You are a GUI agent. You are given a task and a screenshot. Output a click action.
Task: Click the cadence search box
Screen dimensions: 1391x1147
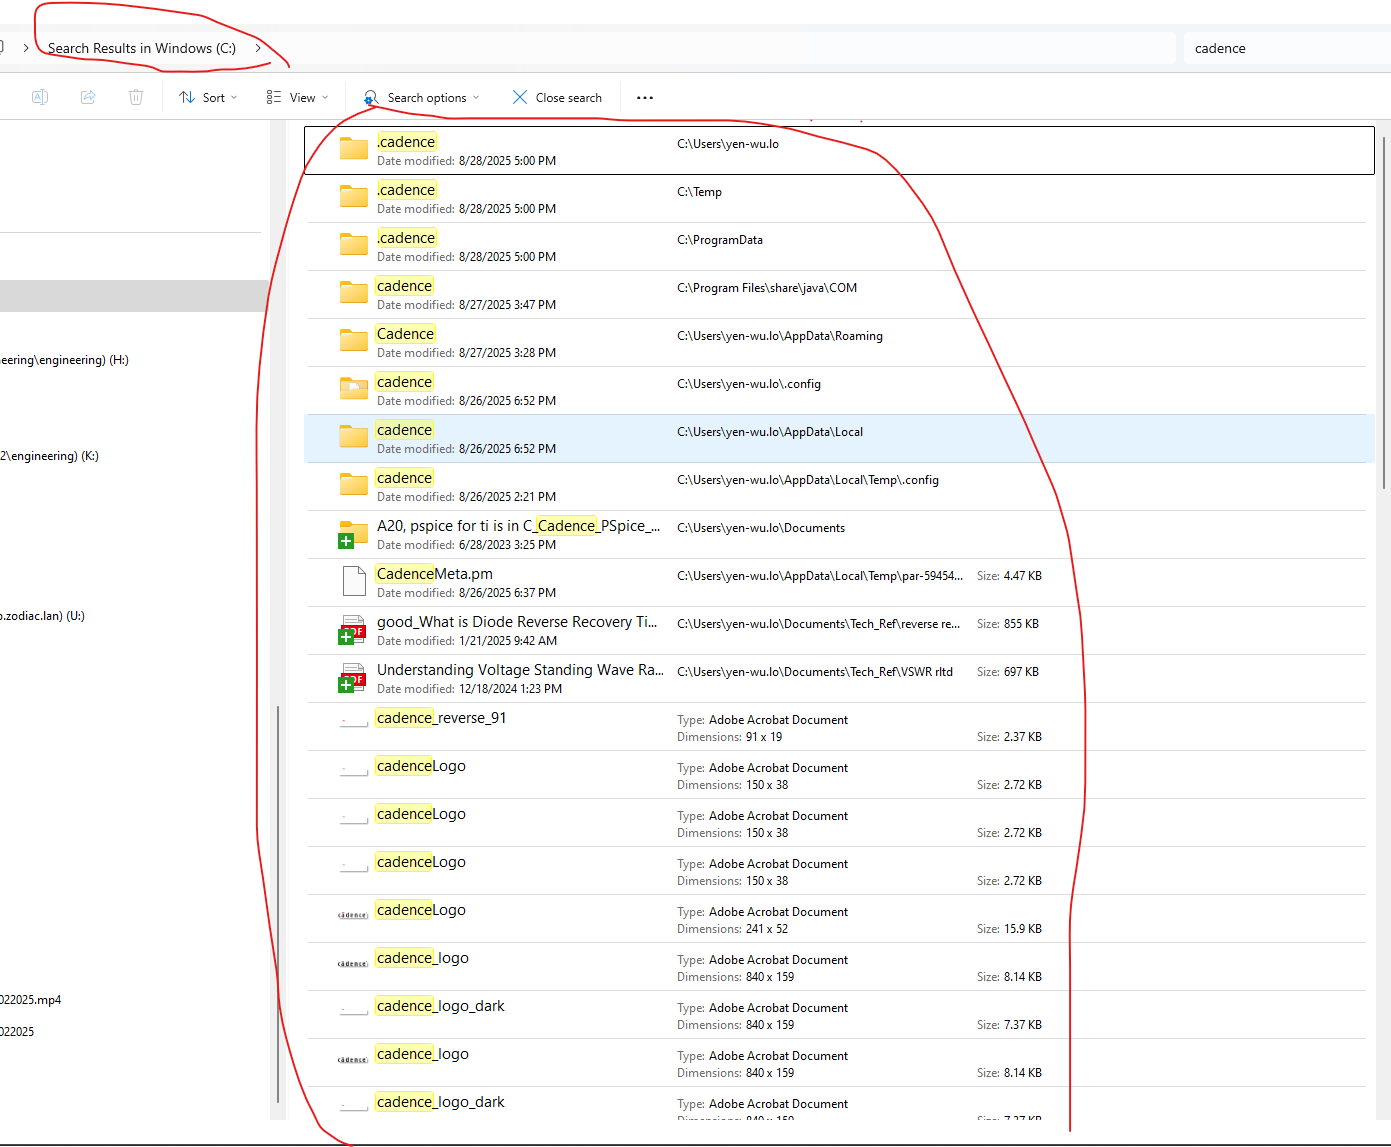click(x=1287, y=48)
